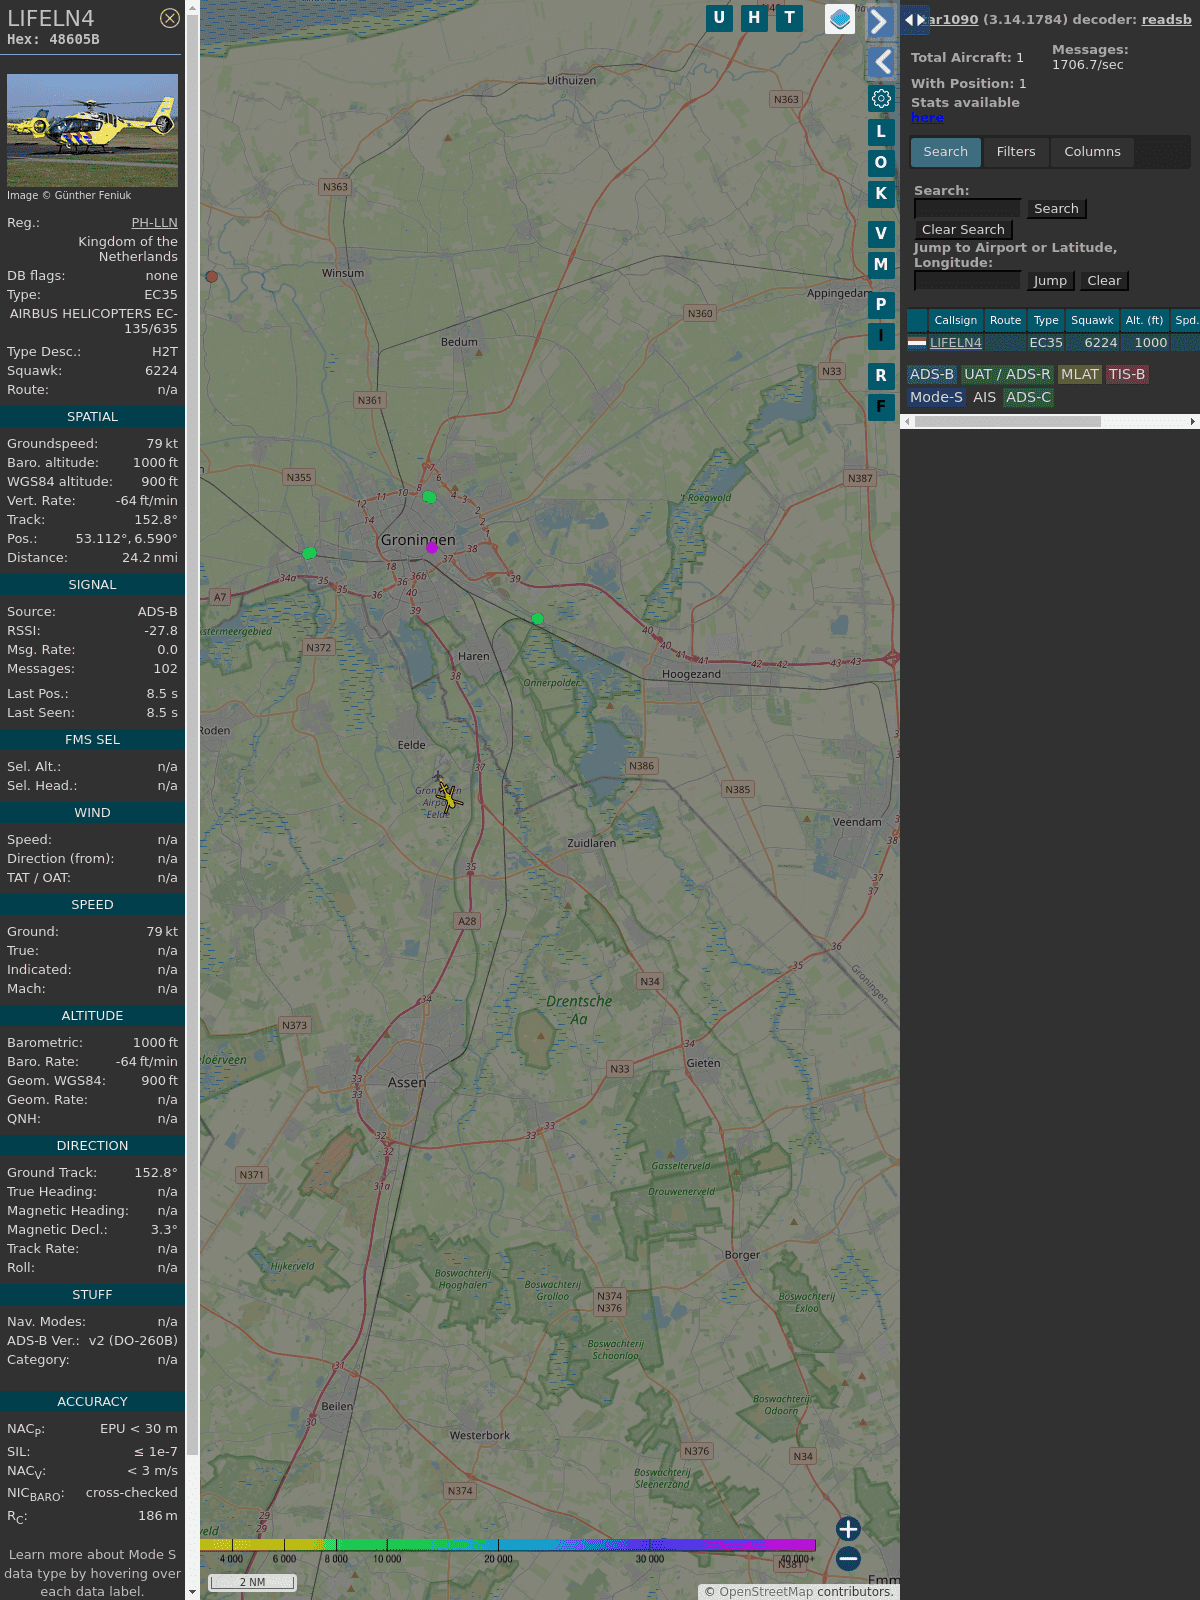Click the right chevron expand sidebar button
Screen dimensions: 1200x1600
880,21
